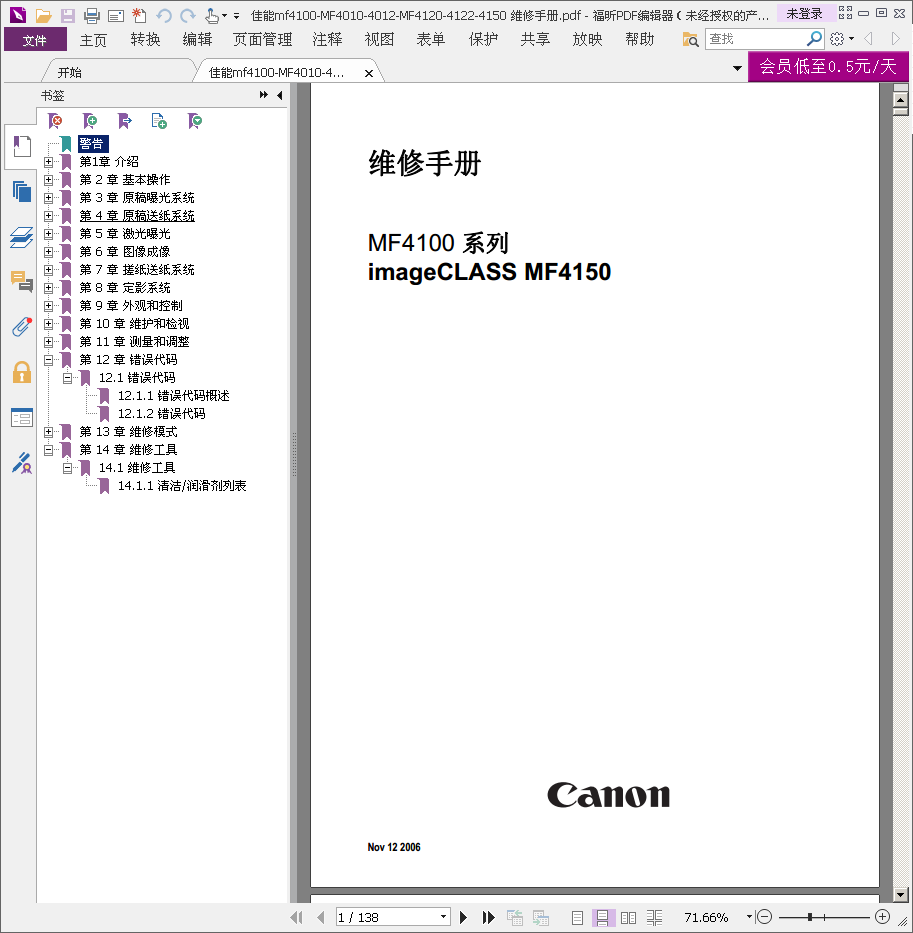Screen dimensions: 913x933
Task: Open file via folder icon in quick toolbar
Action: pos(43,15)
